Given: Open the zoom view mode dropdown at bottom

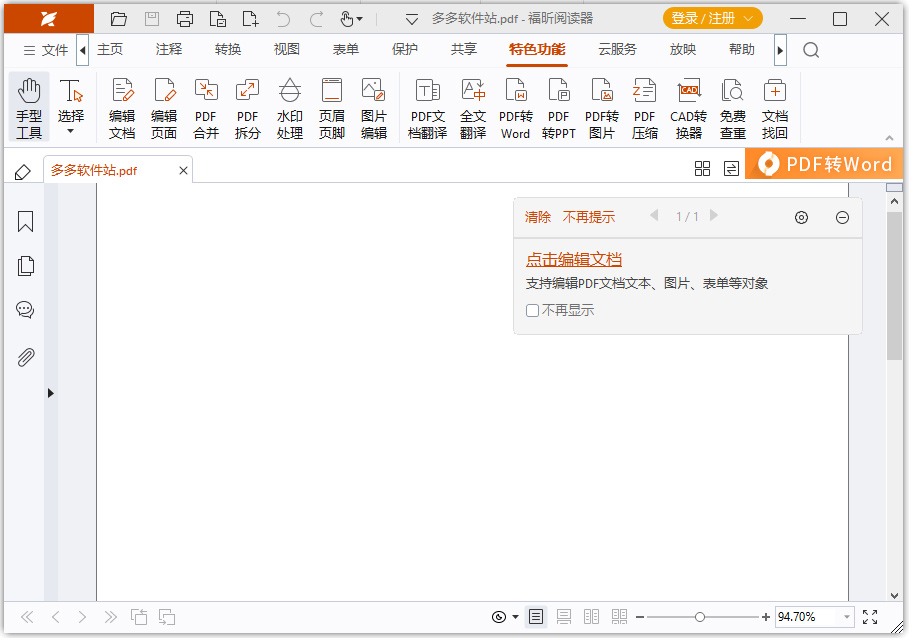Looking at the screenshot, I should 515,617.
